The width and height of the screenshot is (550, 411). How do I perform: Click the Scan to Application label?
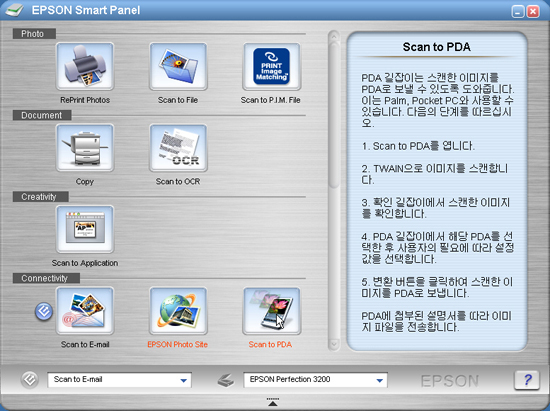point(85,263)
